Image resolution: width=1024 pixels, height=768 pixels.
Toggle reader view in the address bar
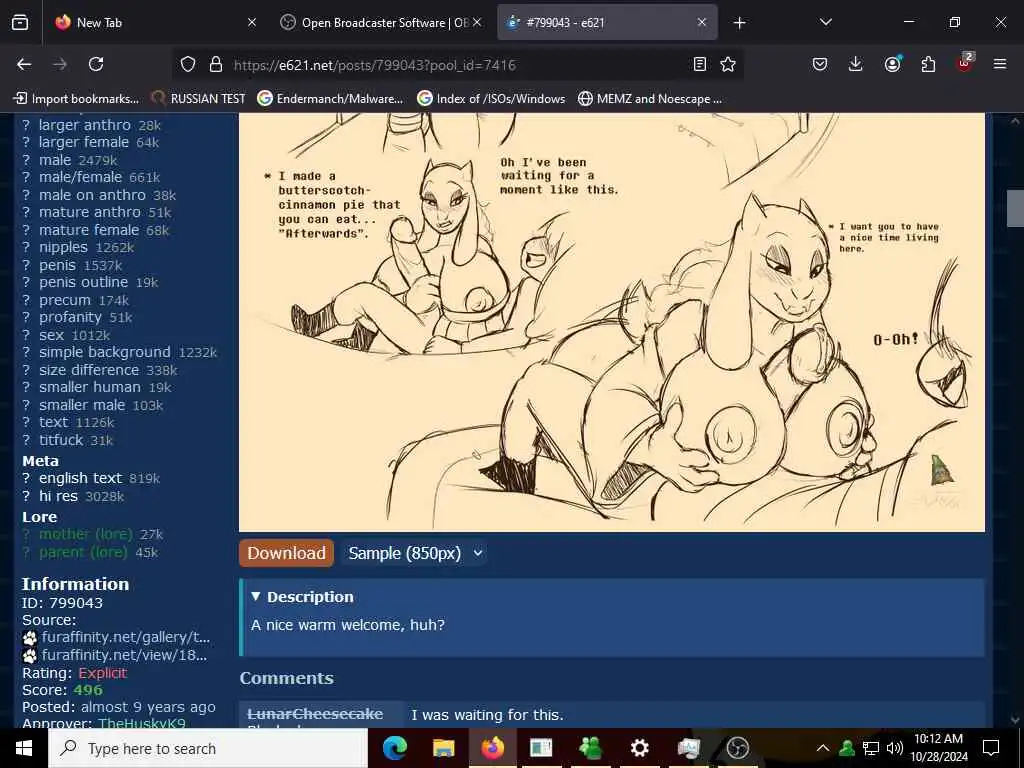(x=699, y=64)
